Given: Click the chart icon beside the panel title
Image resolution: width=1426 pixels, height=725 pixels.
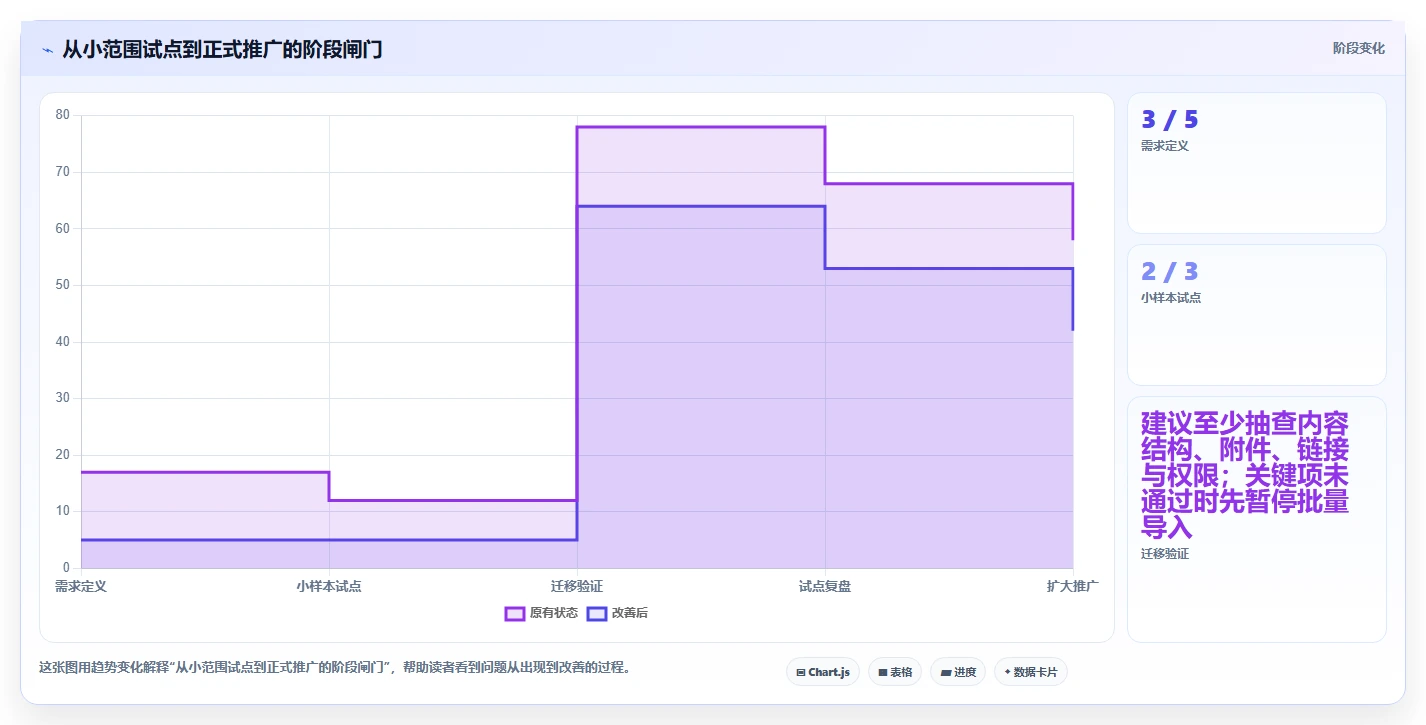Looking at the screenshot, I should click(x=47, y=50).
